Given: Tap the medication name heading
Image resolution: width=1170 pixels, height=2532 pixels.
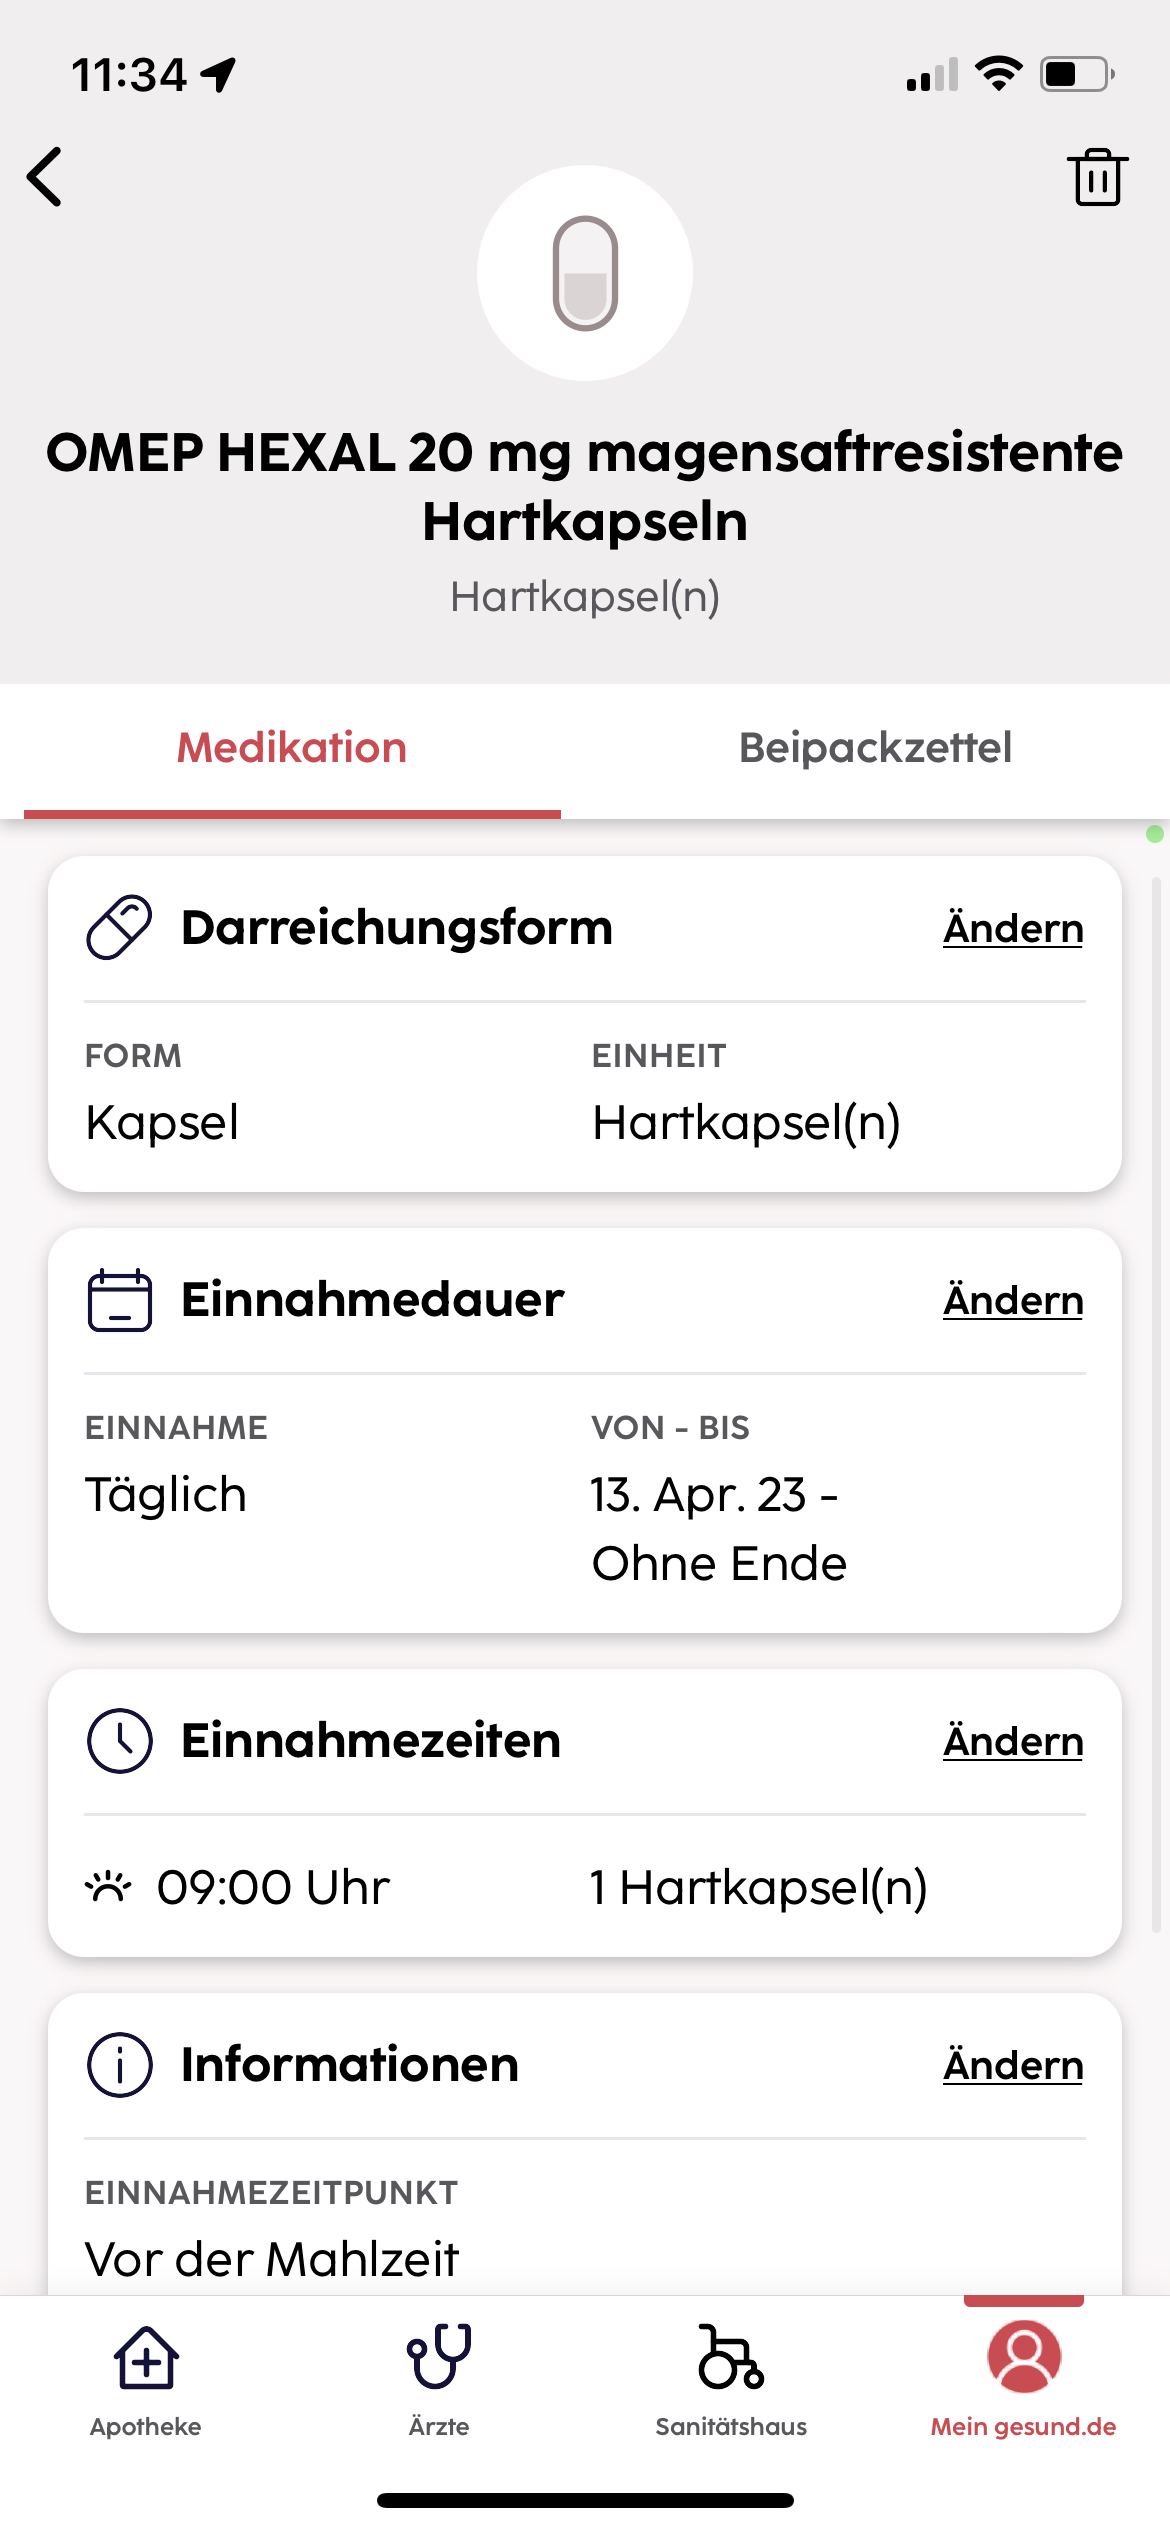Looking at the screenshot, I should pos(585,487).
